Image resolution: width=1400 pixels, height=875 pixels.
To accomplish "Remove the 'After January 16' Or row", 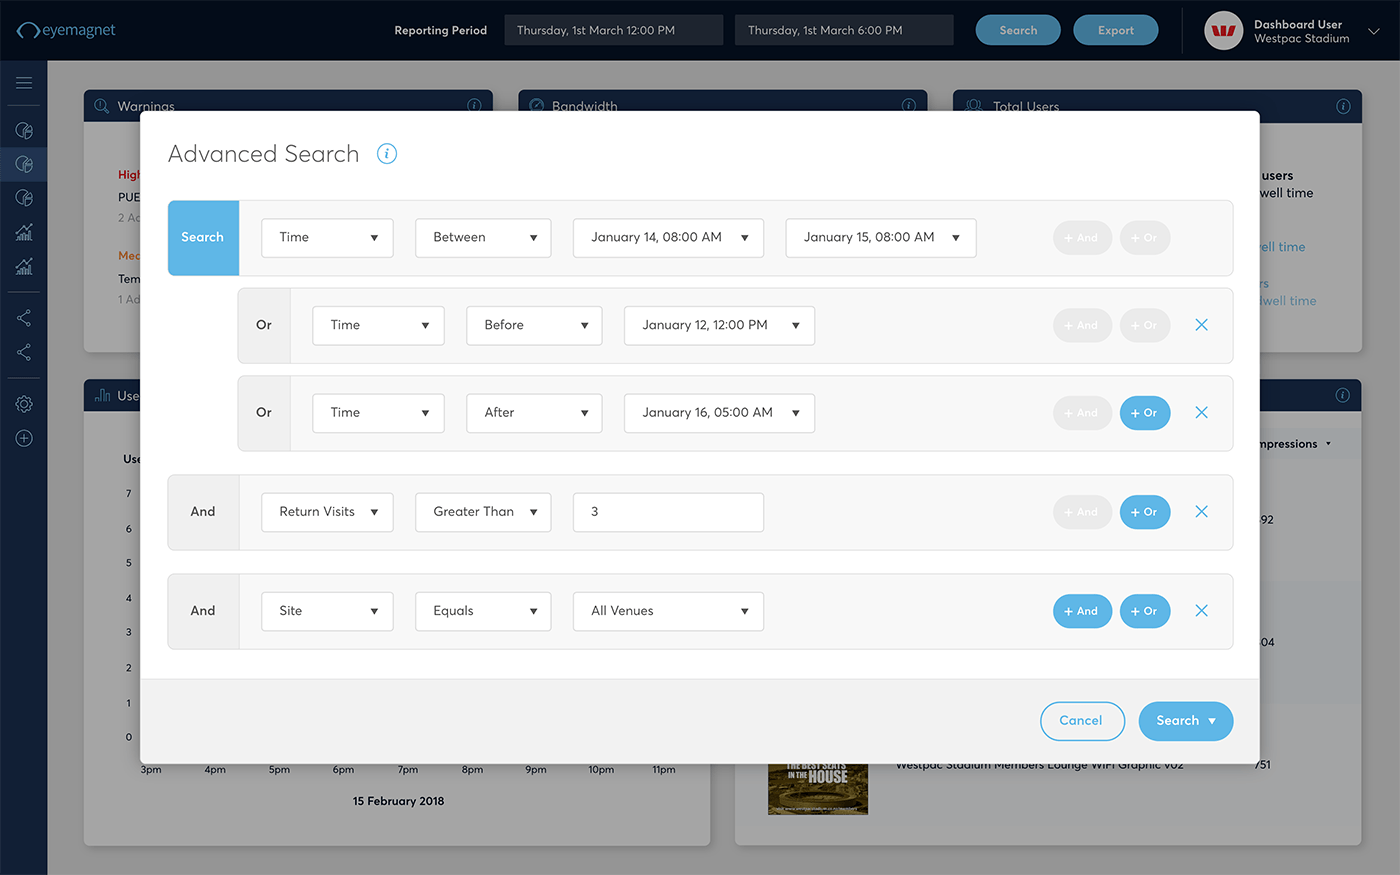I will tap(1202, 412).
